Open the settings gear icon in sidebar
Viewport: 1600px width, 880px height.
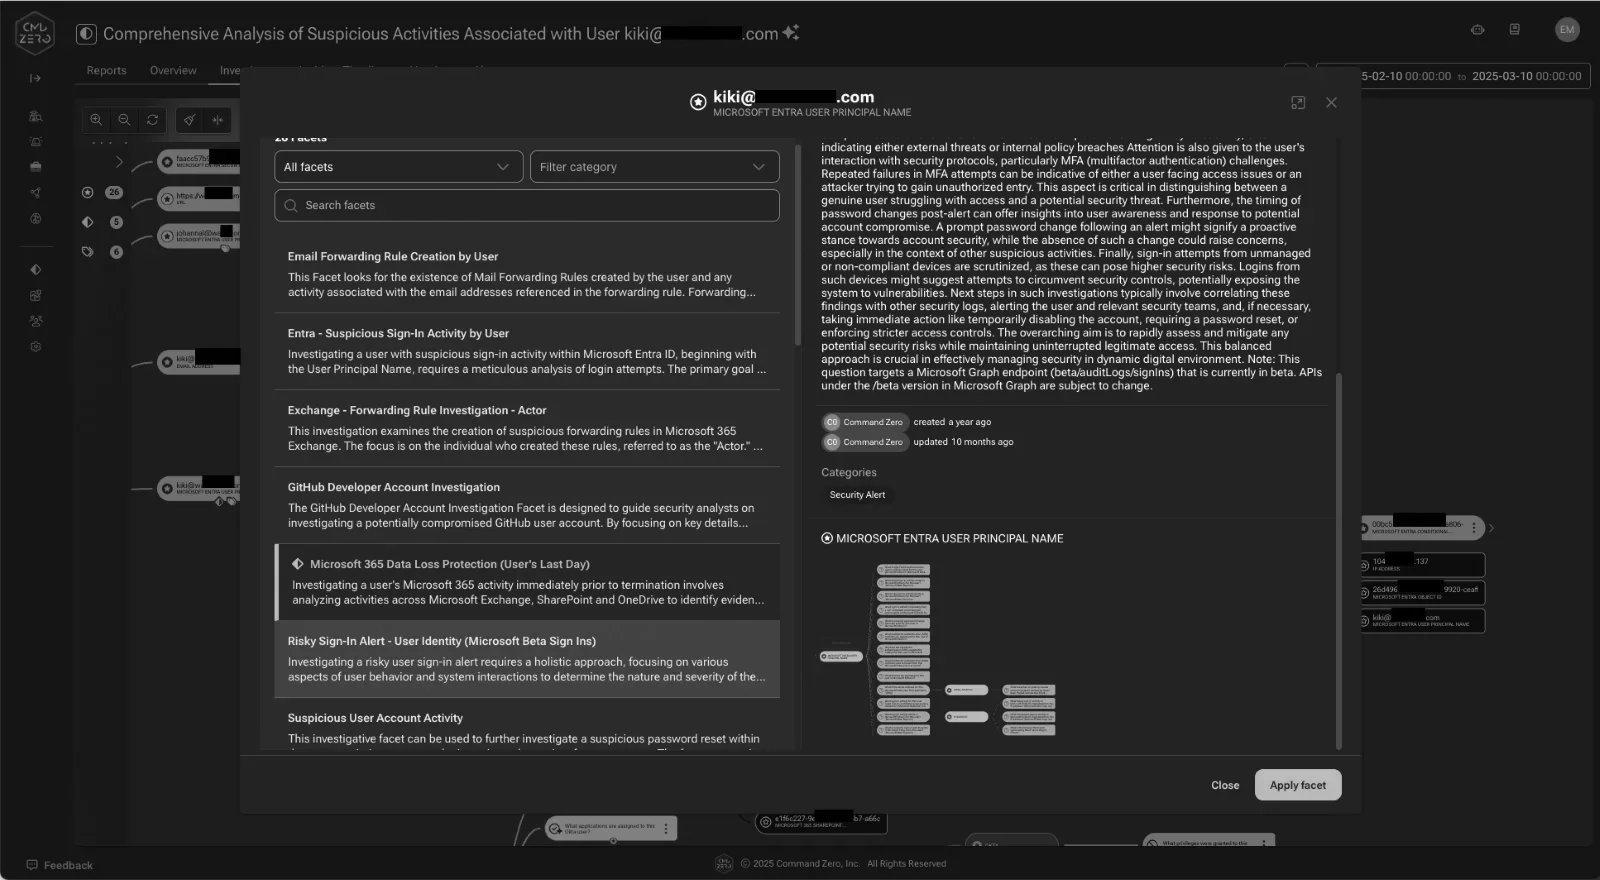click(x=36, y=347)
